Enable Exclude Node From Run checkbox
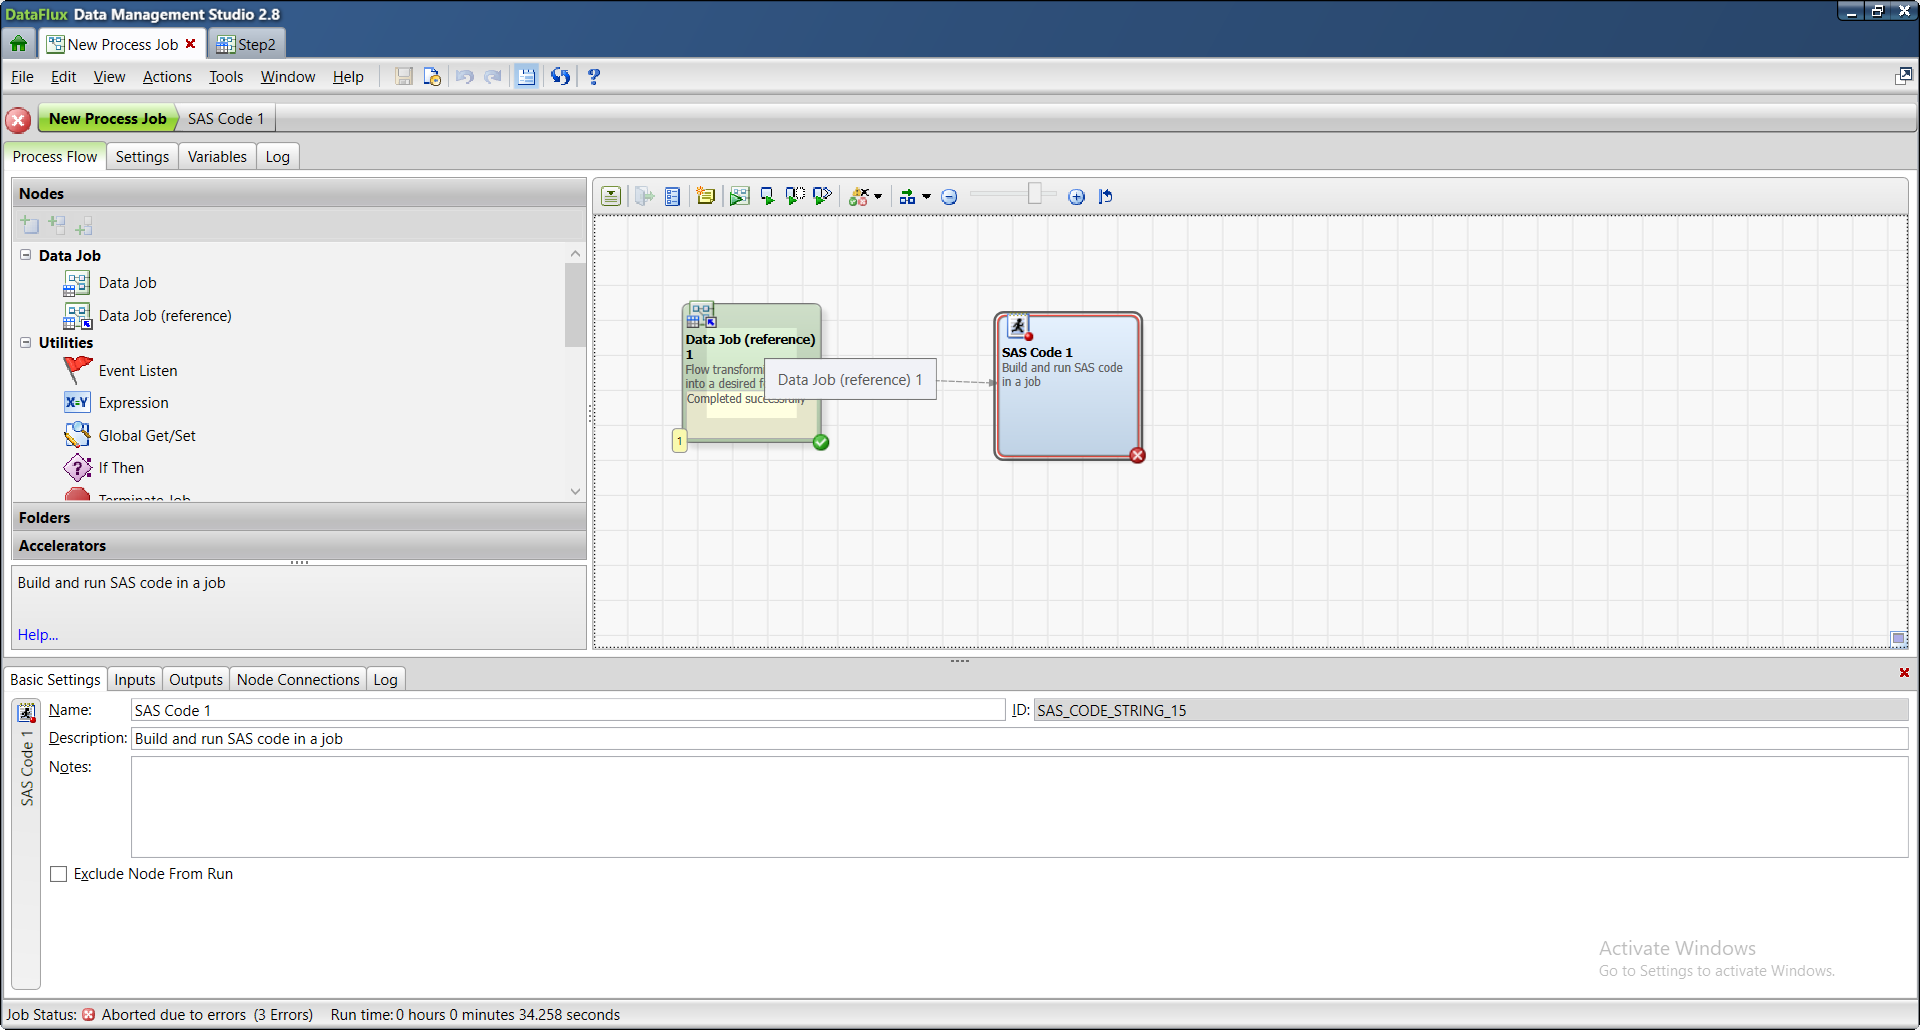The width and height of the screenshot is (1920, 1030). 59,874
